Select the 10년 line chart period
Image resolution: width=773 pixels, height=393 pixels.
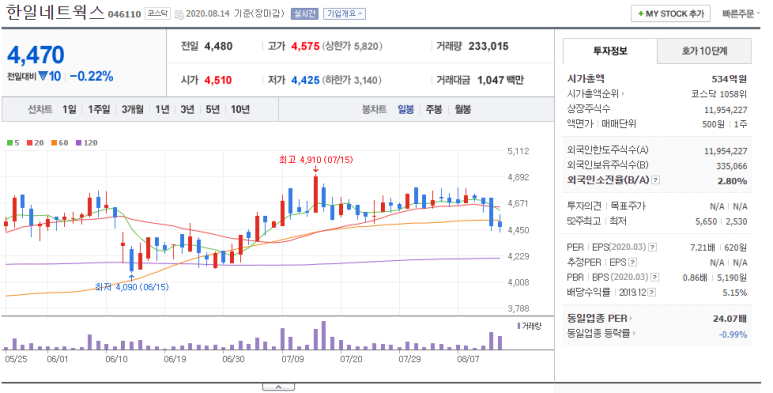tap(241, 109)
